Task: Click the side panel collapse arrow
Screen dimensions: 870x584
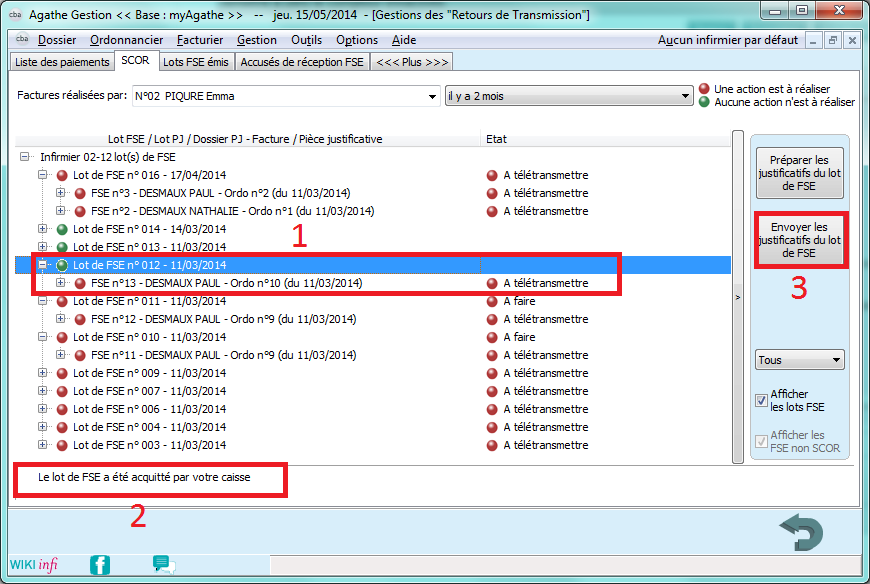Action: (738, 297)
